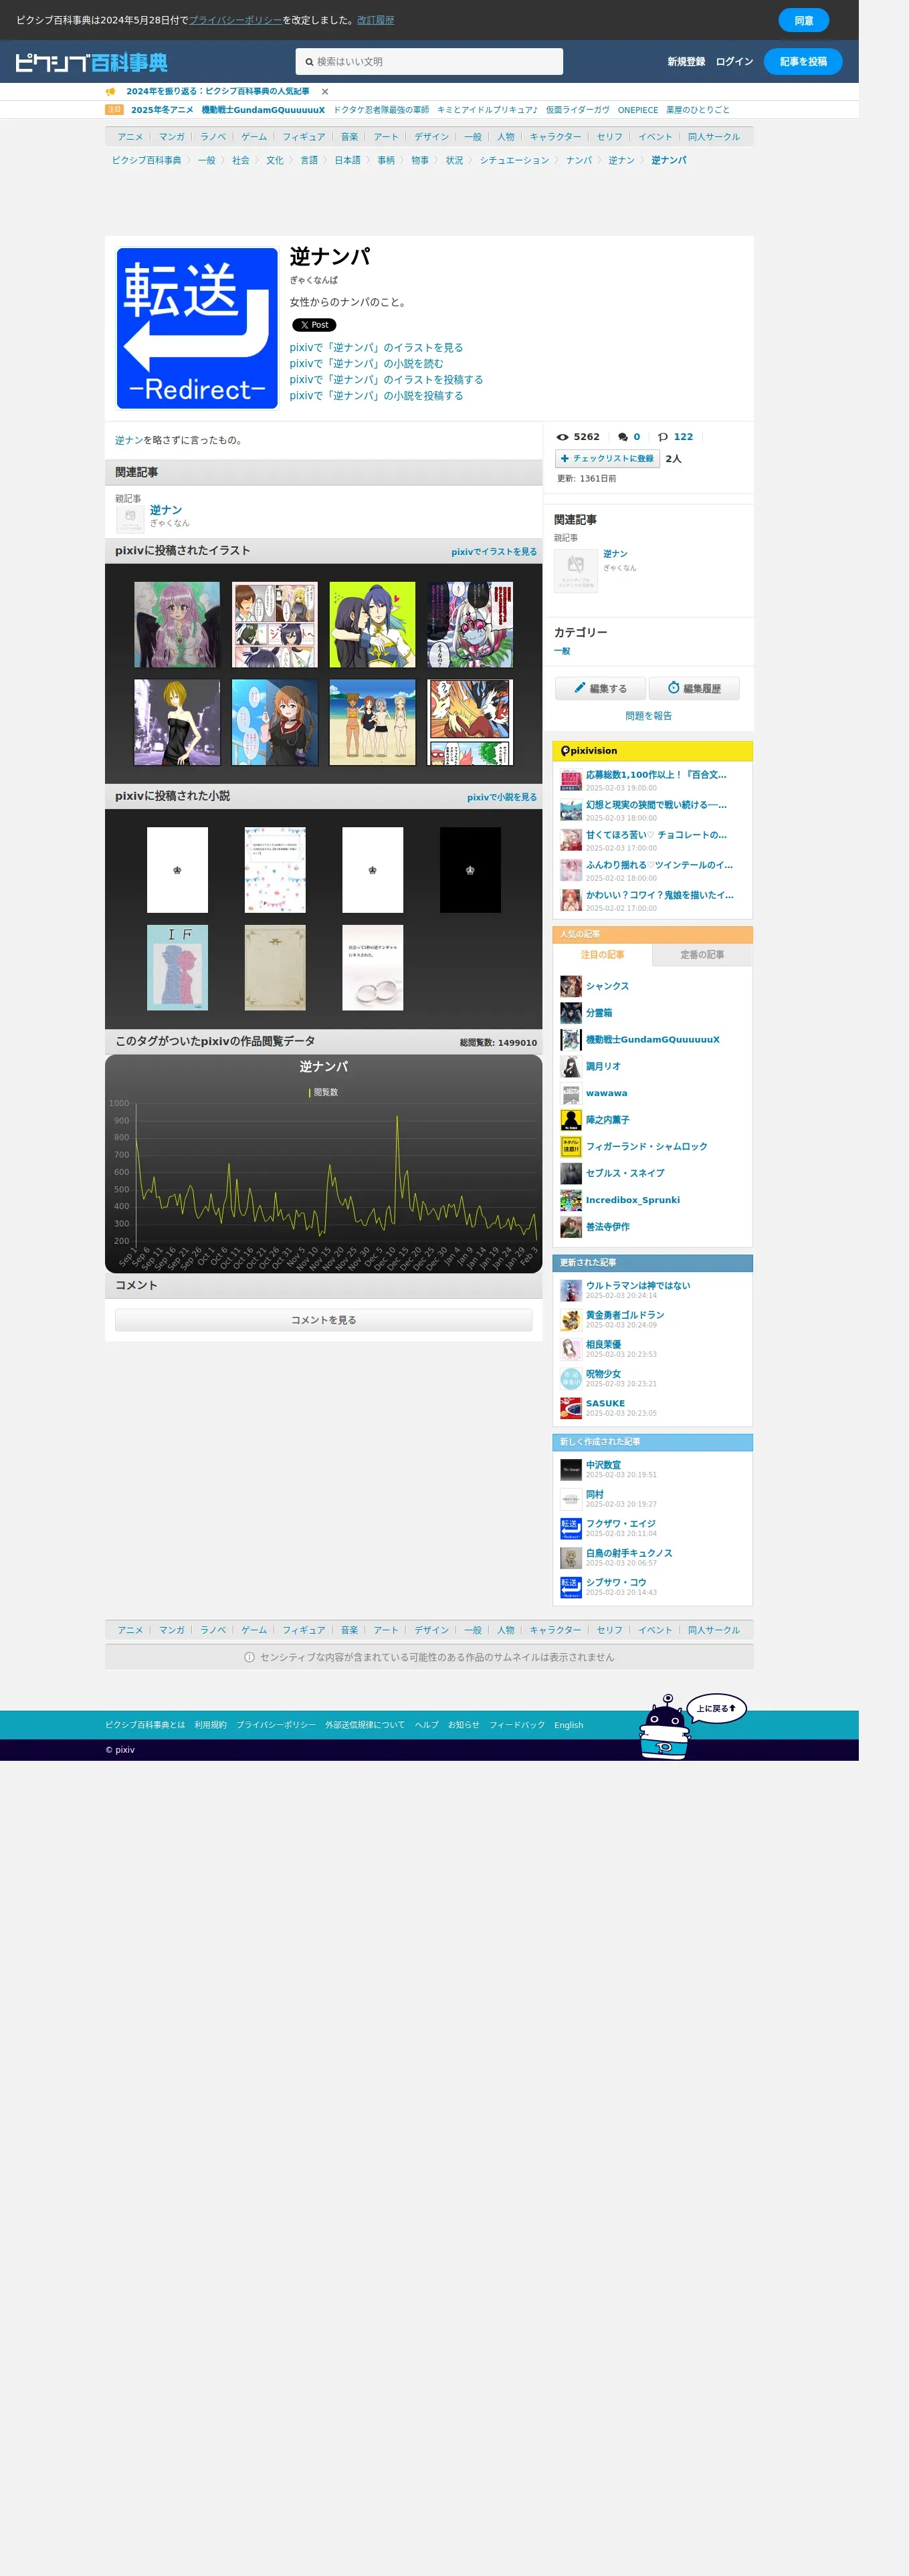Open the 編集履歴 history button
The image size is (909, 2576).
tap(694, 688)
